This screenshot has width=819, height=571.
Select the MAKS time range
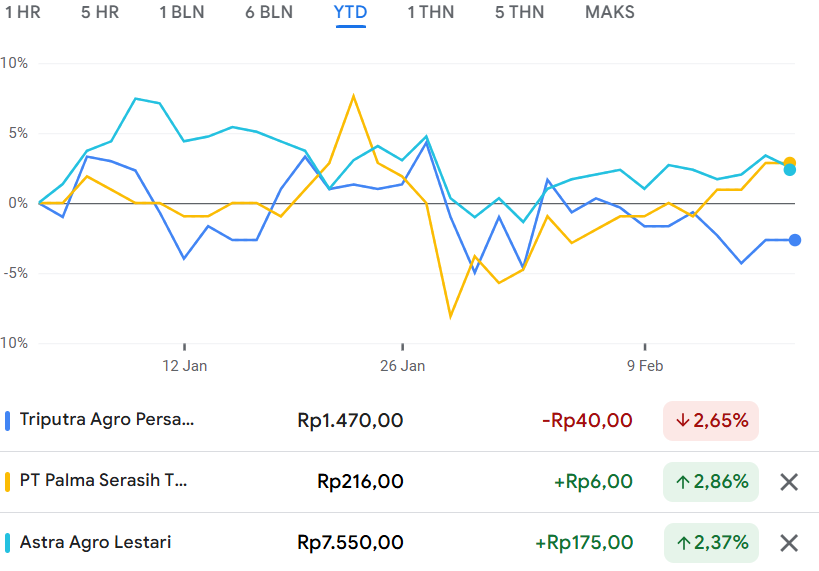point(609,13)
